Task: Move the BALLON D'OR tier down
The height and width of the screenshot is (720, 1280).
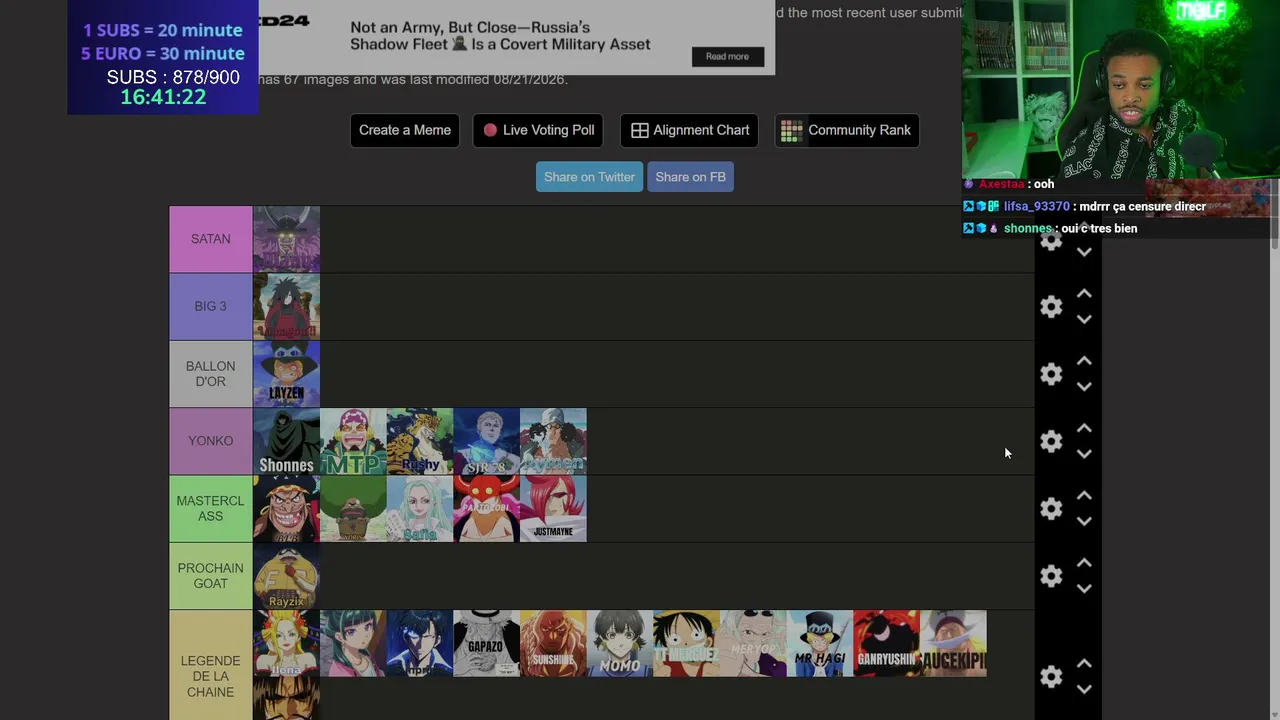Action: point(1084,386)
